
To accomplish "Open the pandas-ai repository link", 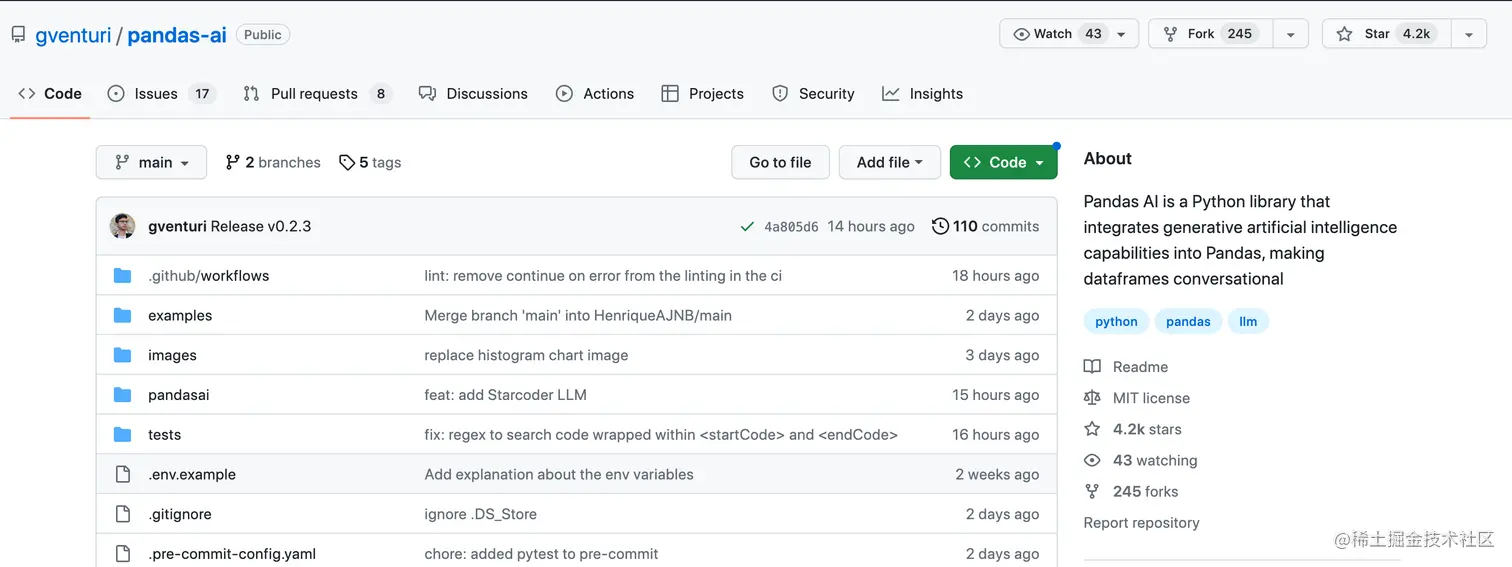I will (177, 35).
